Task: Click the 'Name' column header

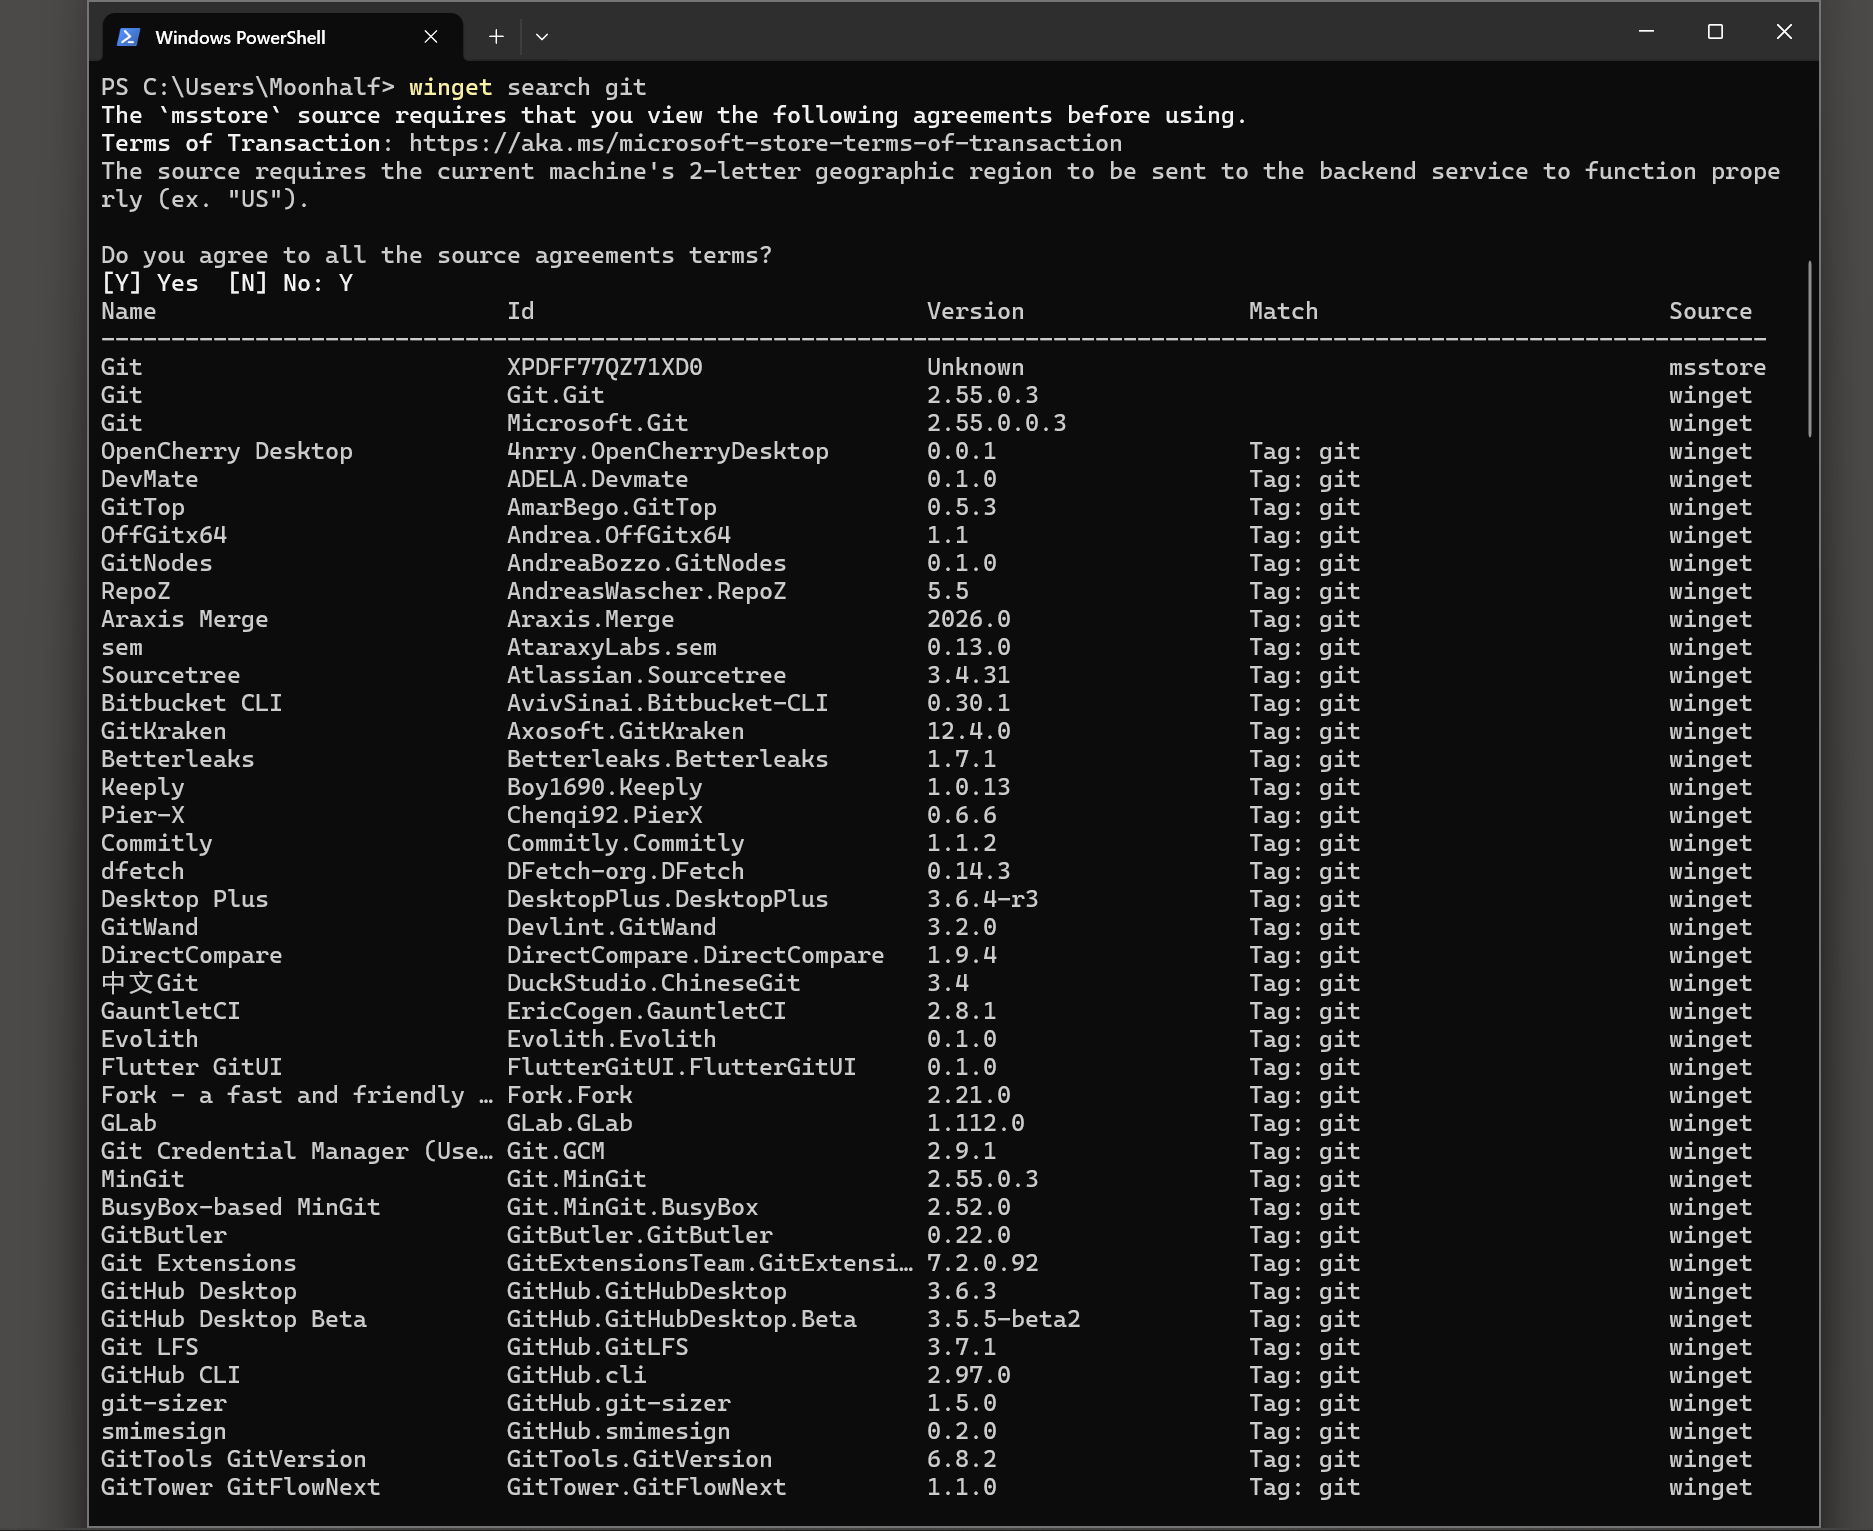Action: click(x=128, y=311)
